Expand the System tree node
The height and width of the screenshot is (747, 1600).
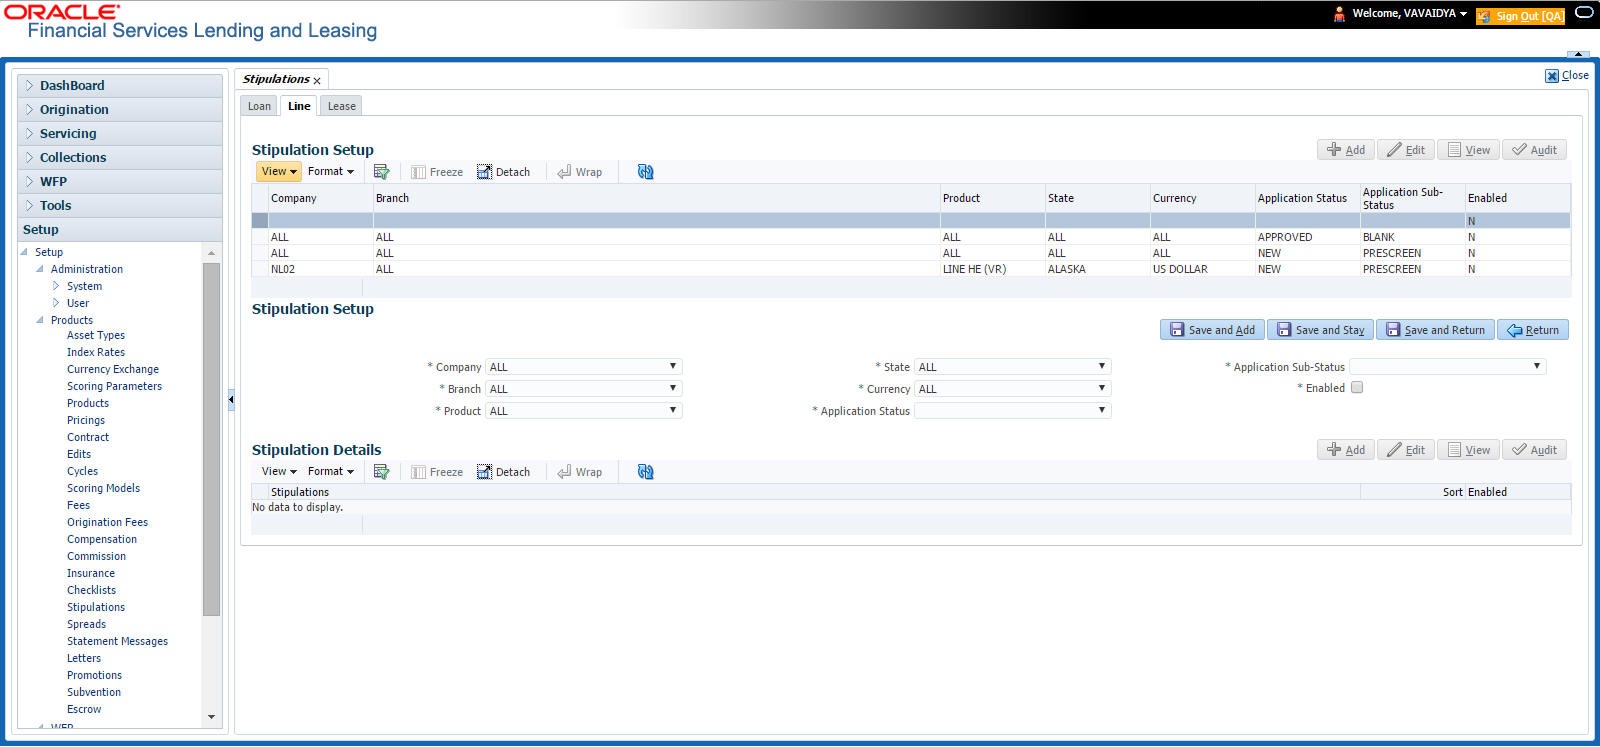[x=56, y=286]
